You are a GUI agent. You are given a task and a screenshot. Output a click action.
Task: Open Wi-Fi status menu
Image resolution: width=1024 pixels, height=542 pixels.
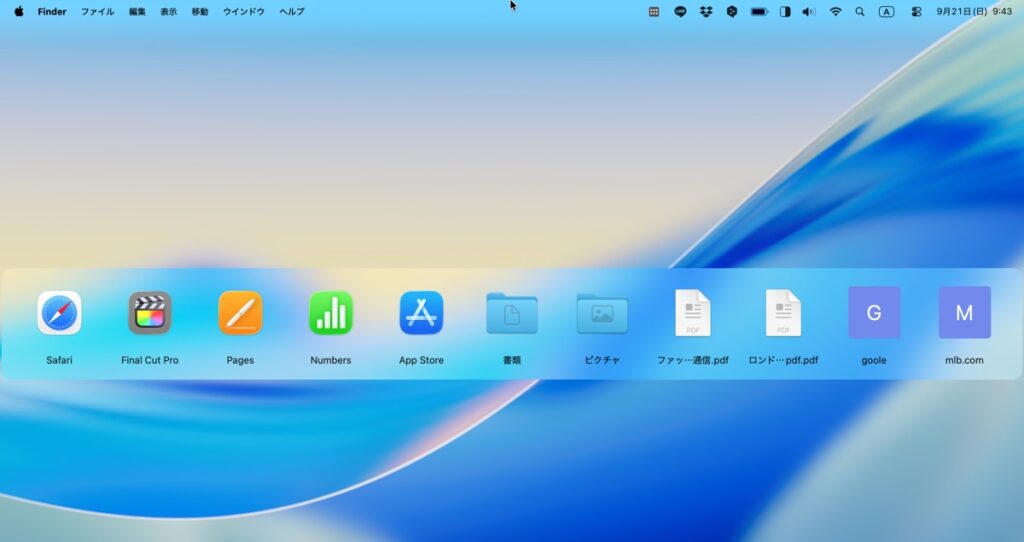835,12
